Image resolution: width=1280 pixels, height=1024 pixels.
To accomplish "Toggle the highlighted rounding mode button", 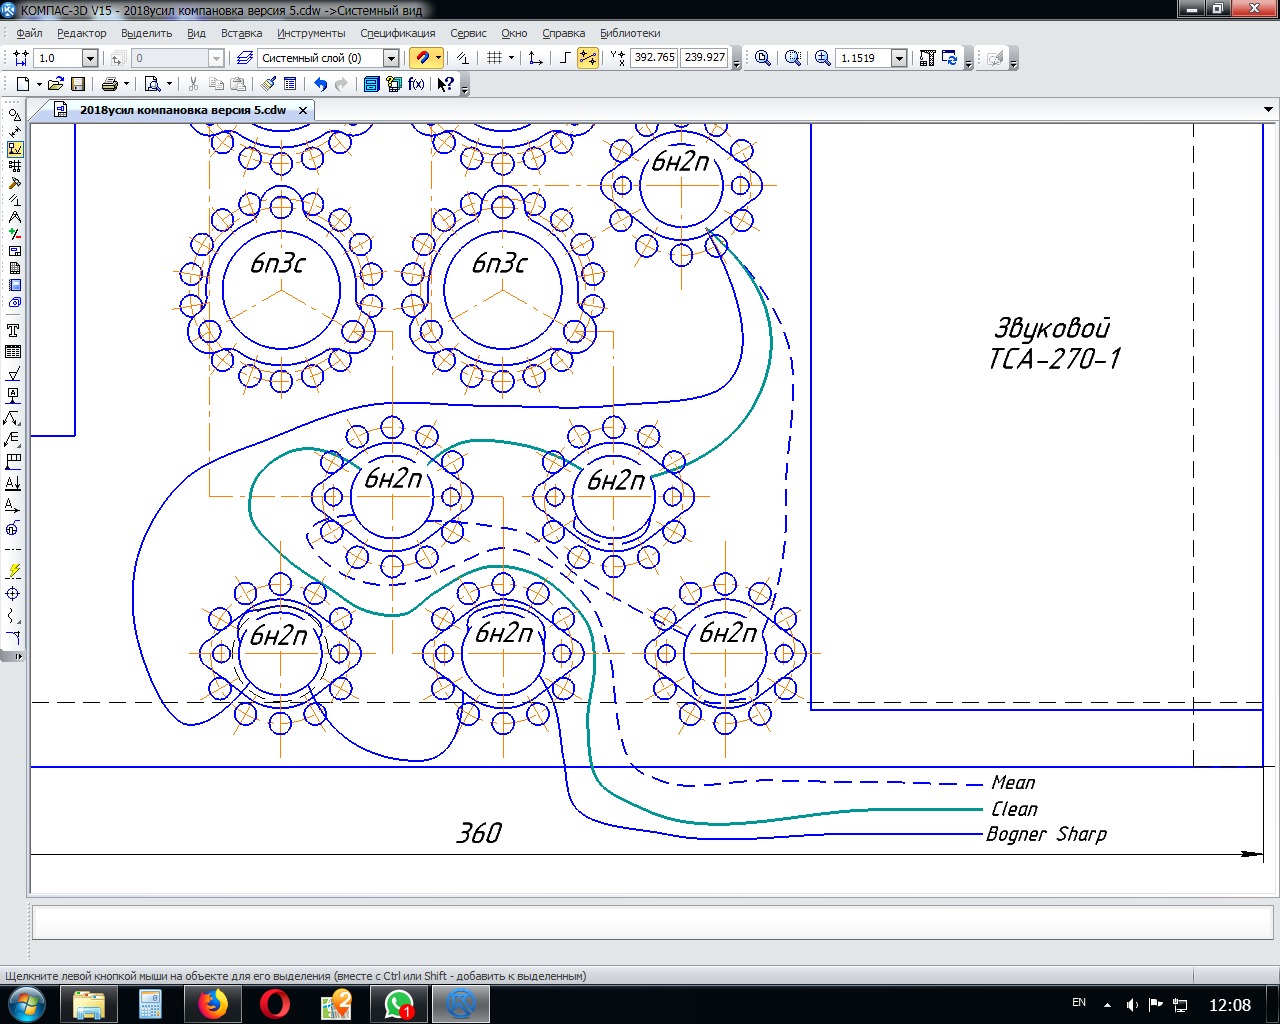I will [x=588, y=58].
